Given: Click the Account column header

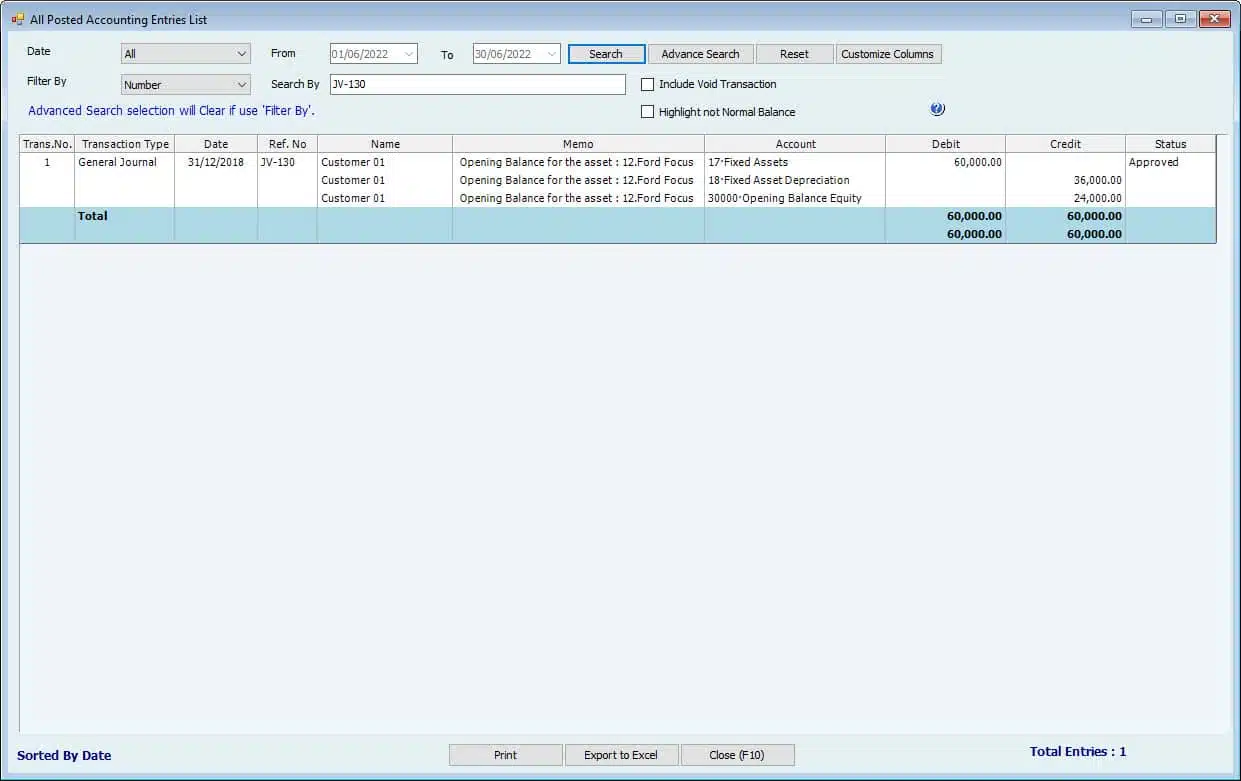Looking at the screenshot, I should coord(795,144).
